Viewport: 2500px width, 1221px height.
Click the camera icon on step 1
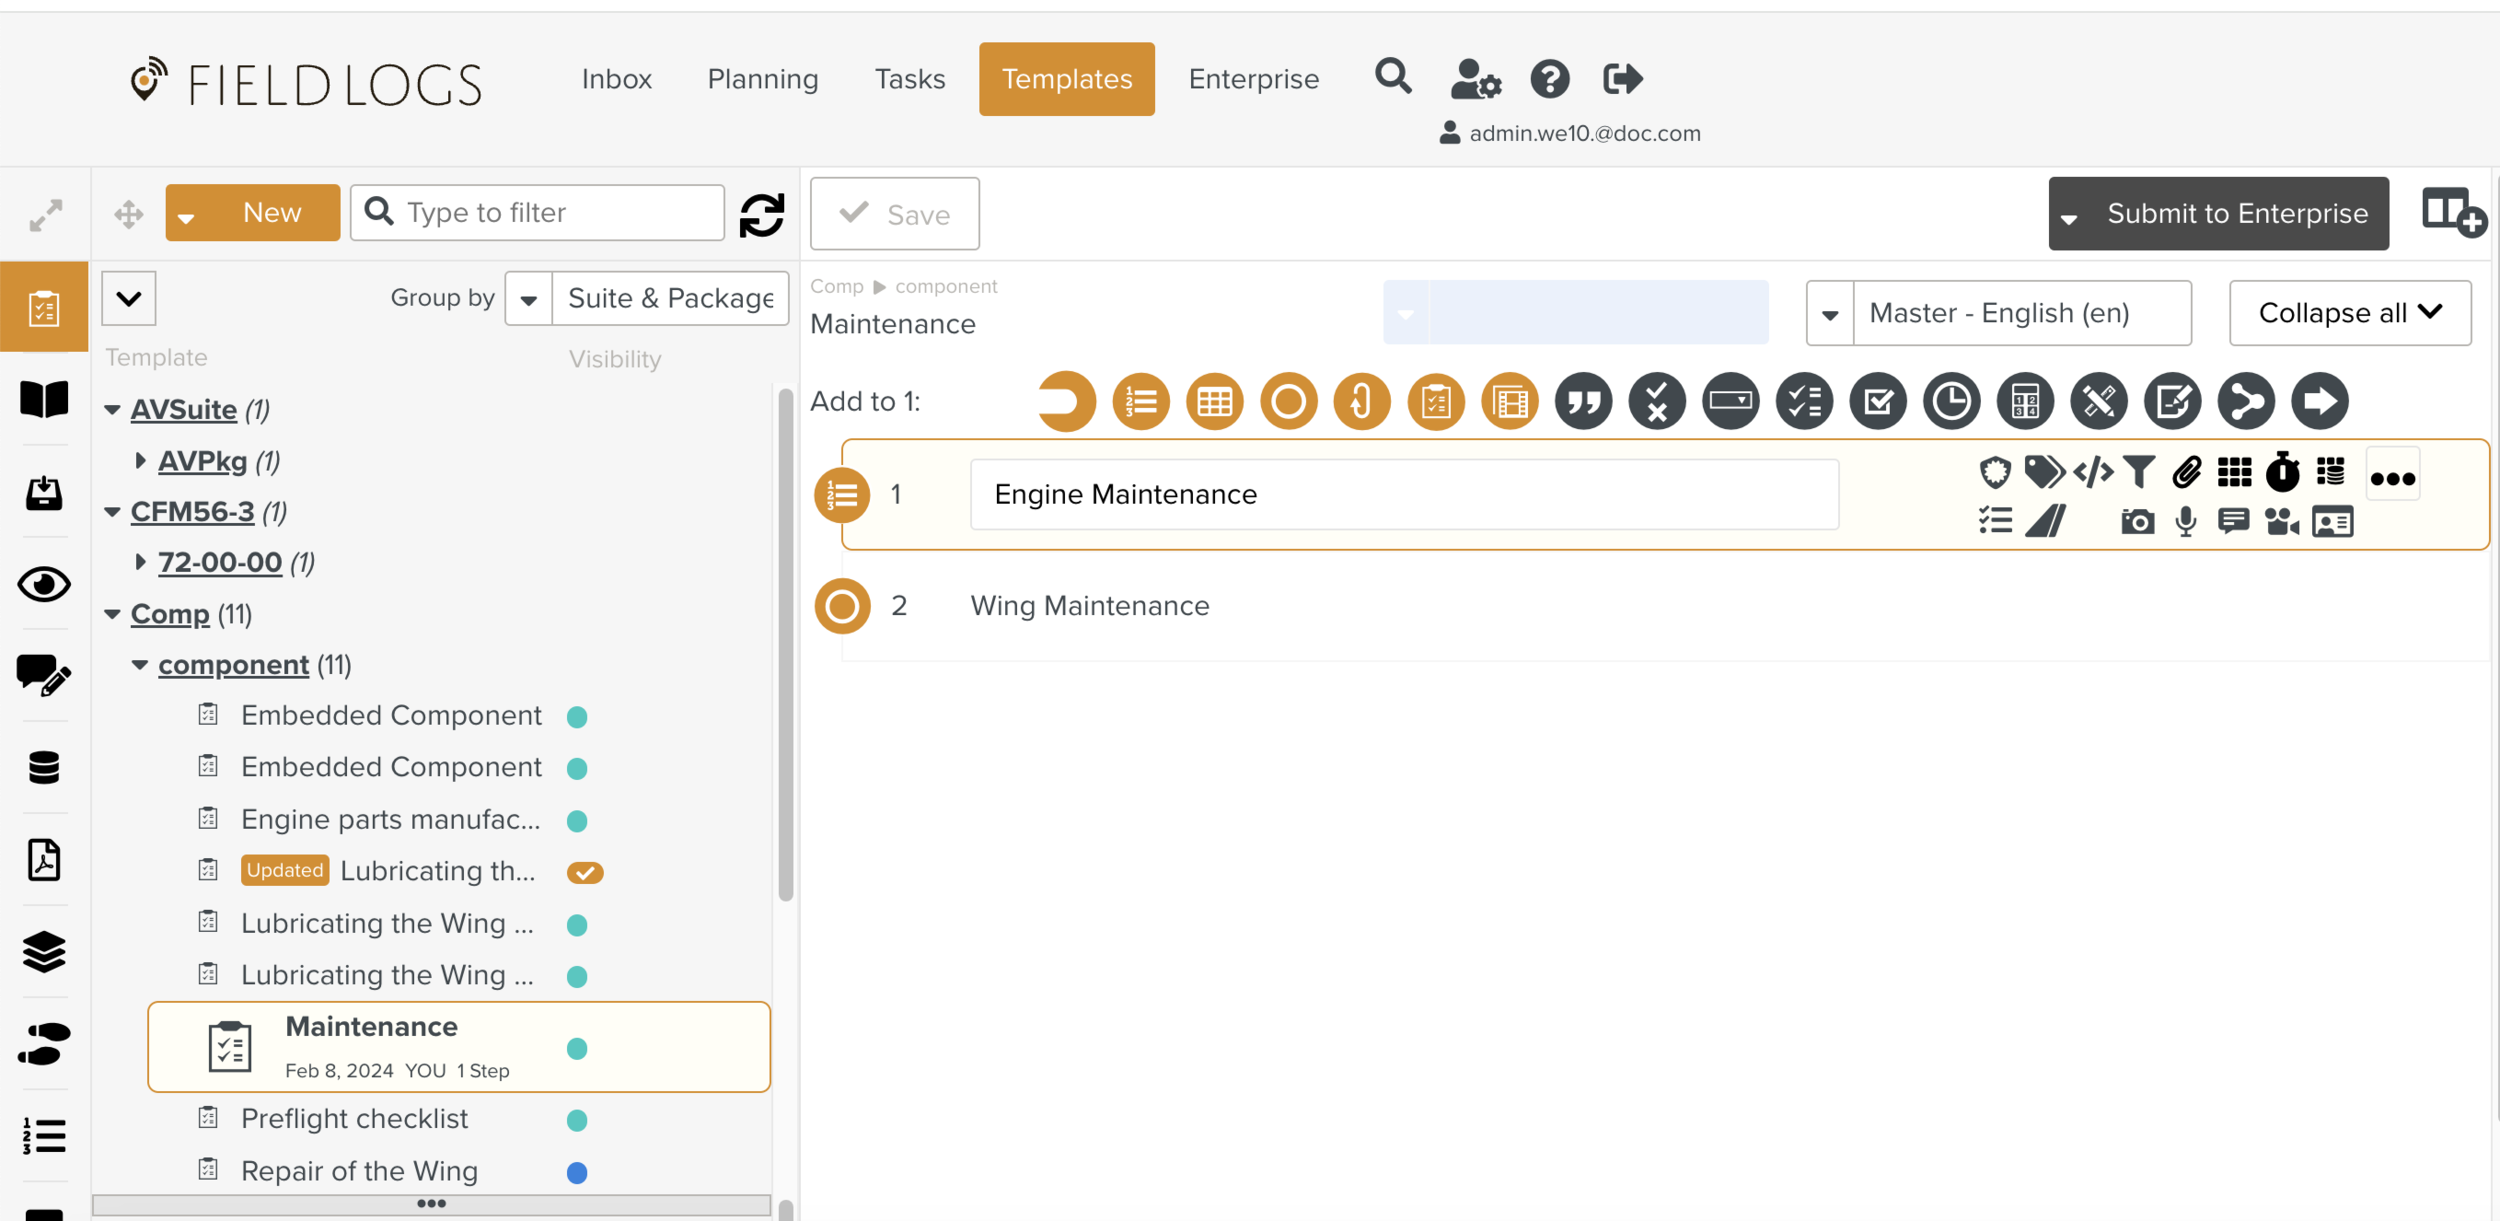pyautogui.click(x=2137, y=522)
